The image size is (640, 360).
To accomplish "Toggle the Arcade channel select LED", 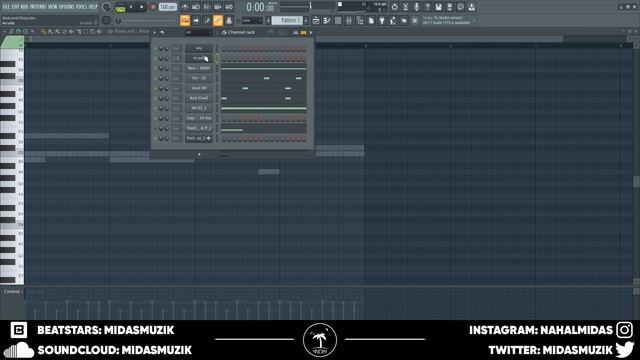I will click(217, 58).
